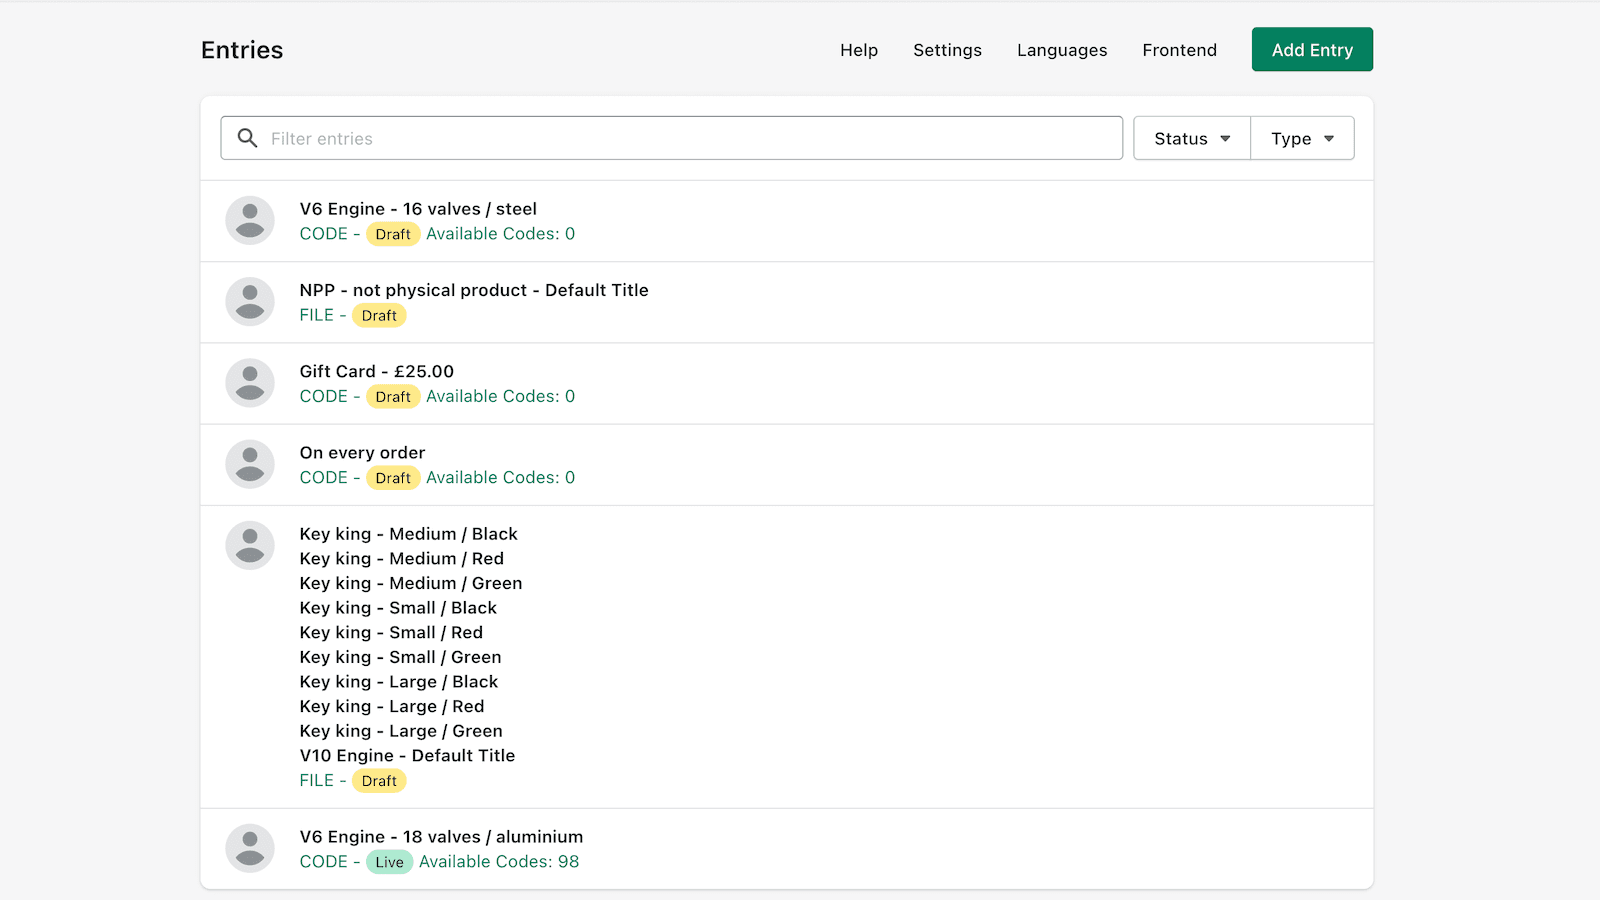The height and width of the screenshot is (900, 1600).
Task: Open the Type filter dropdown
Action: point(1301,138)
